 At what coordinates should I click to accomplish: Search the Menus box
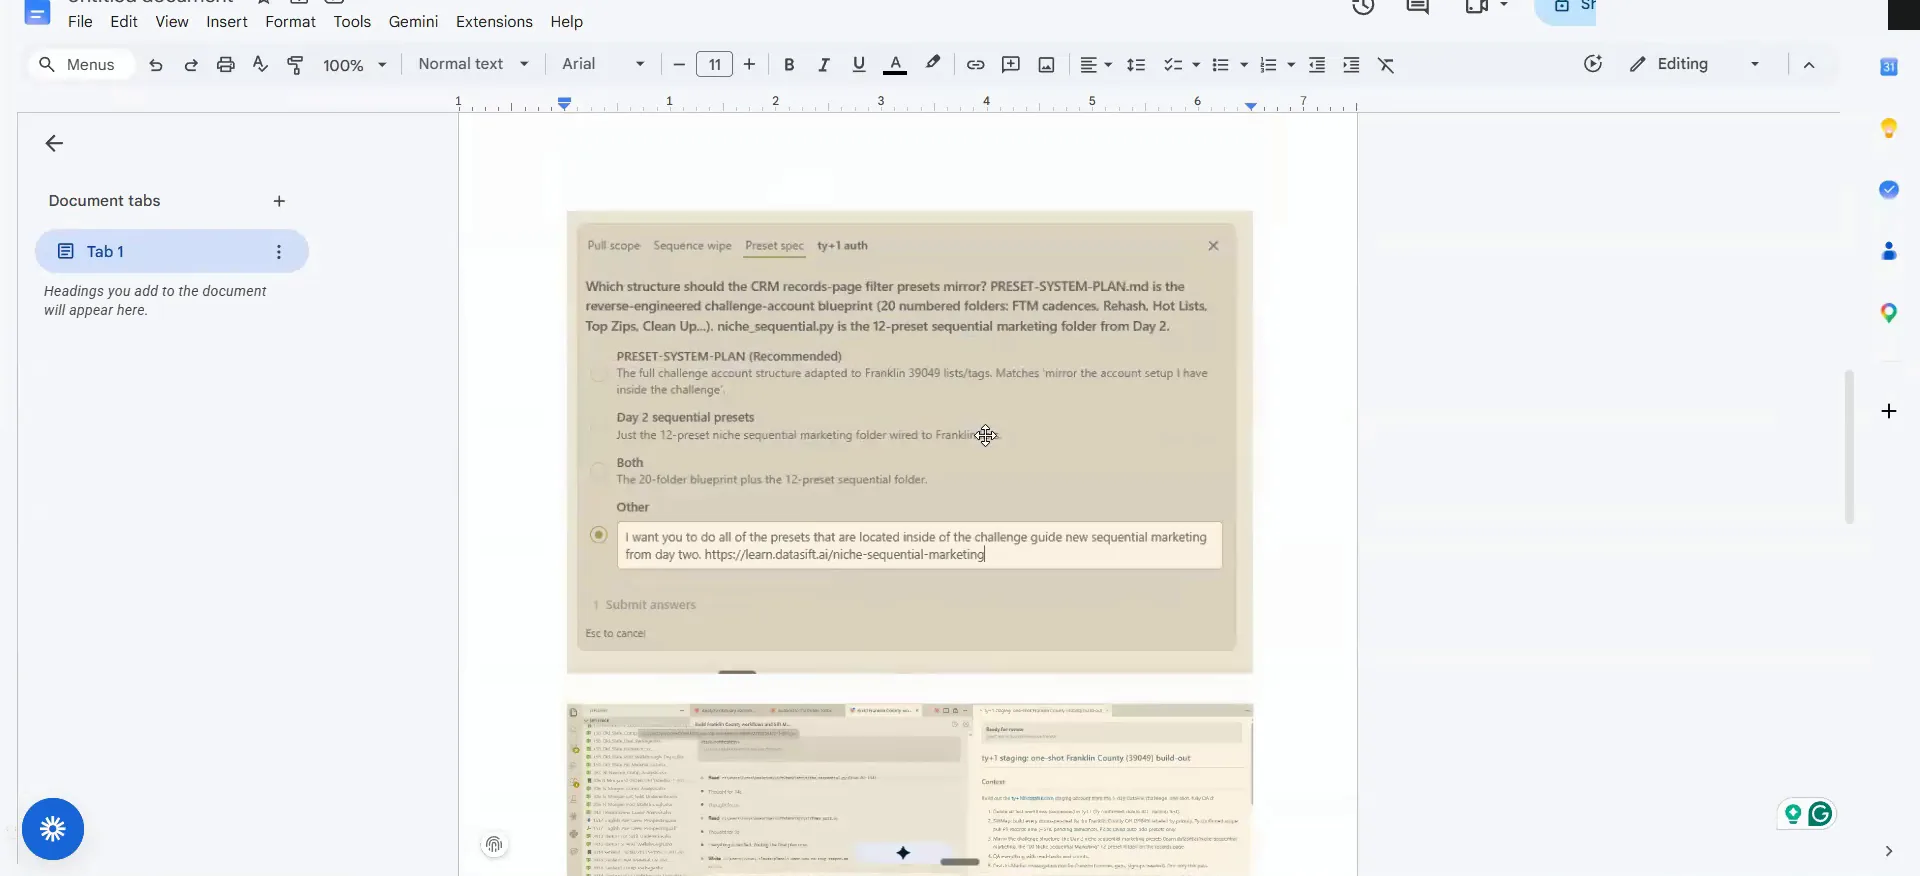coord(80,65)
